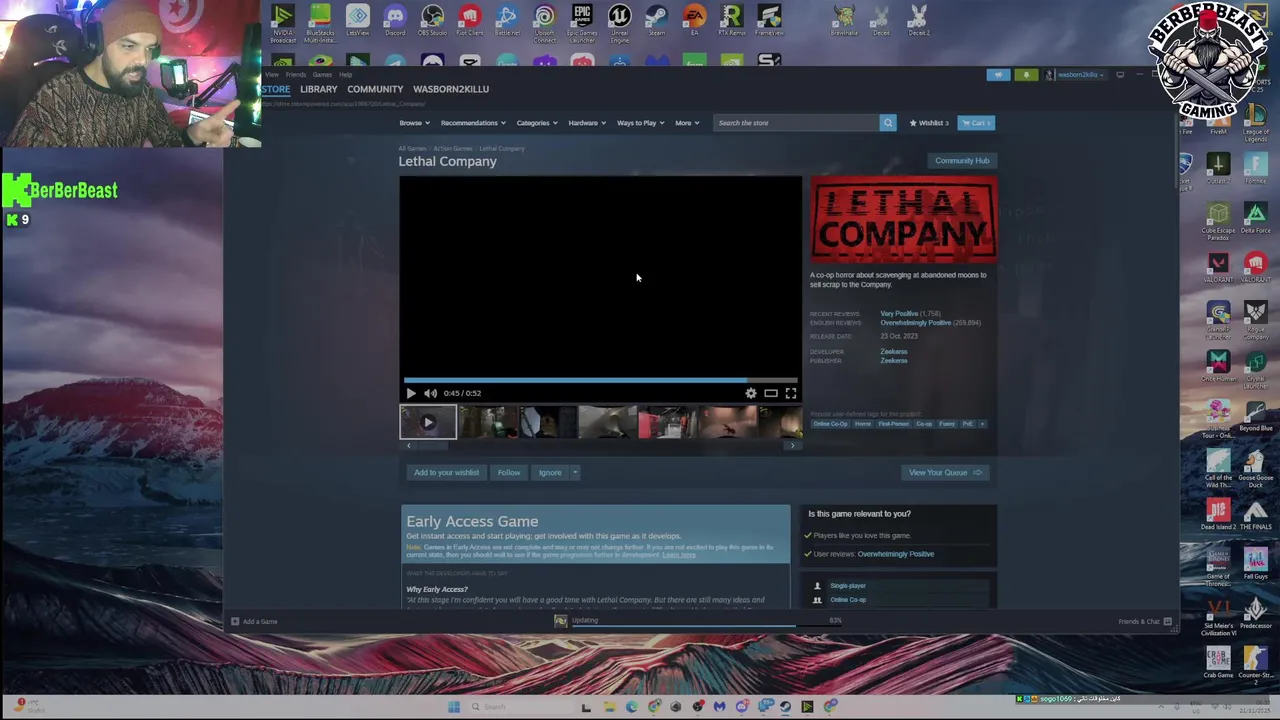Screen dimensions: 1280x720
Task: Open the NVIDIA Broadcast desktop icon
Action: (283, 22)
